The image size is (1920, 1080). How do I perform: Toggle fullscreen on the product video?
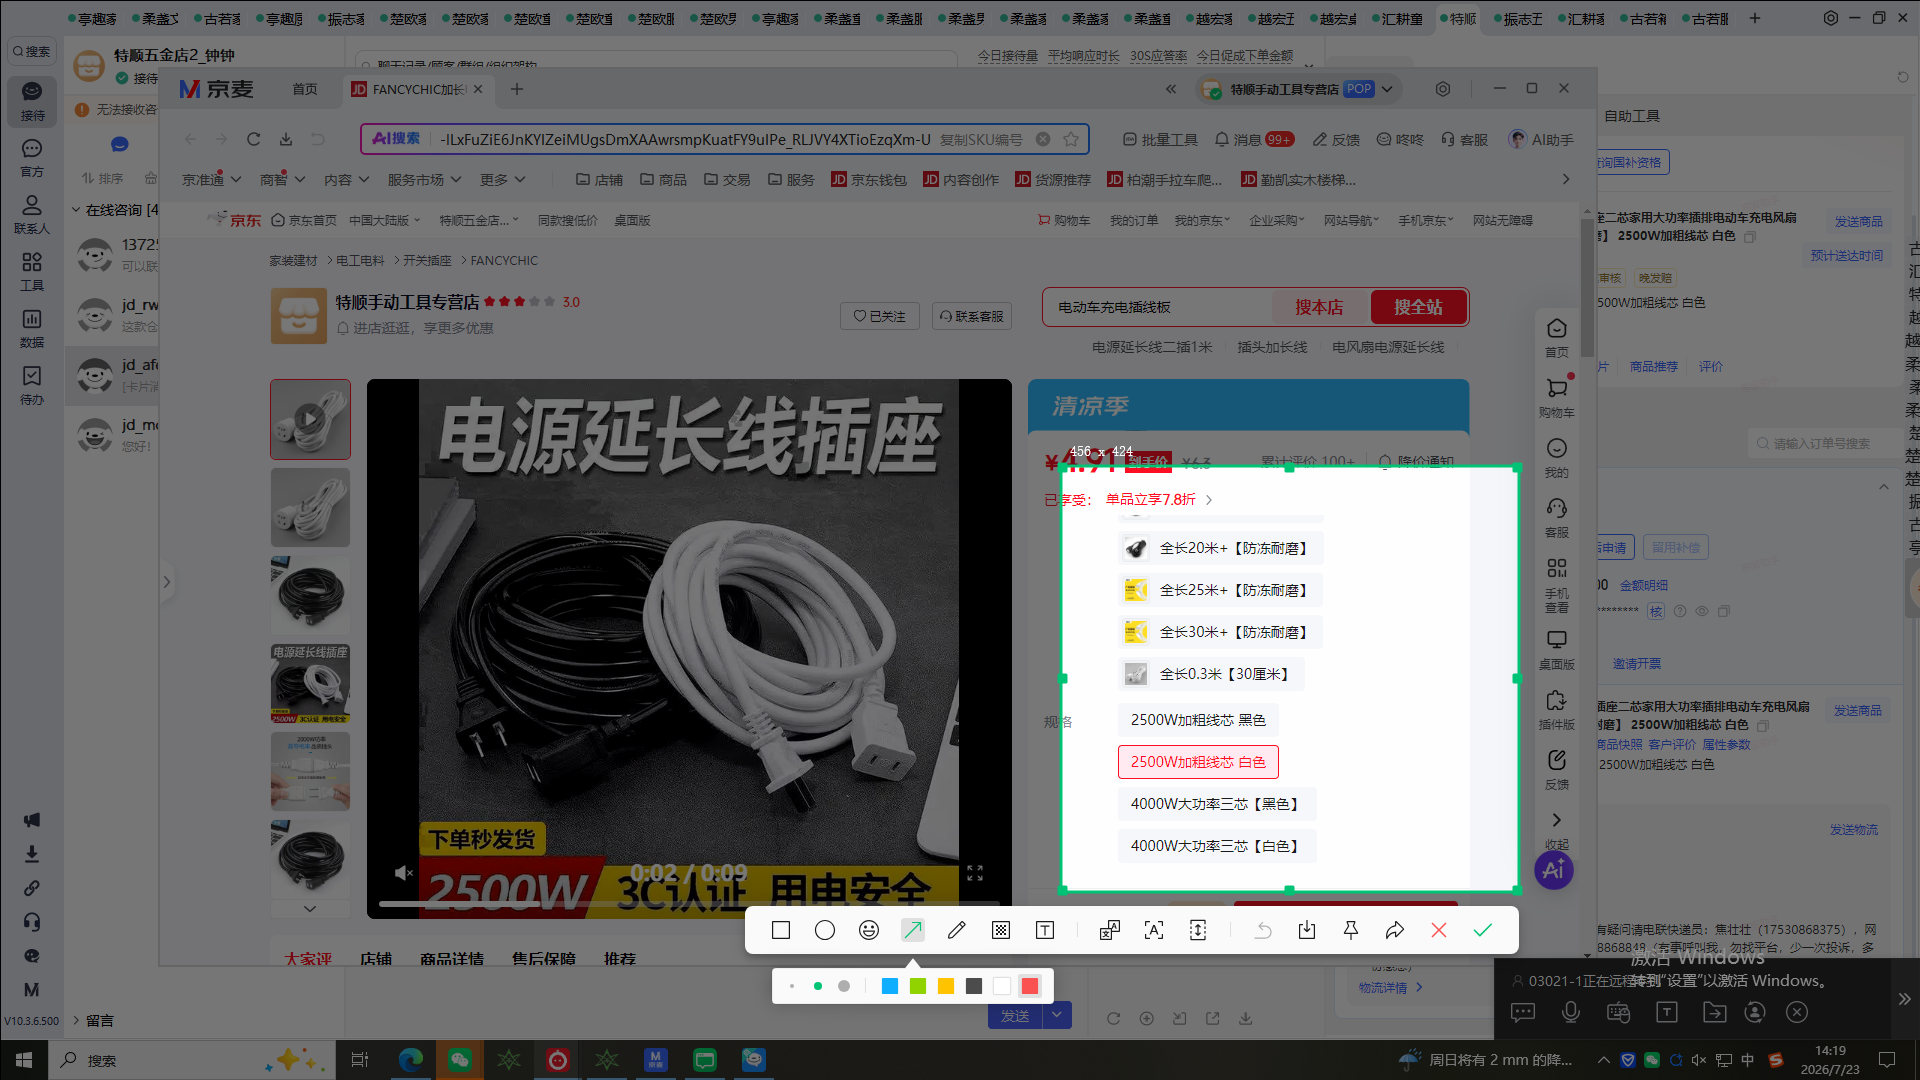point(975,873)
